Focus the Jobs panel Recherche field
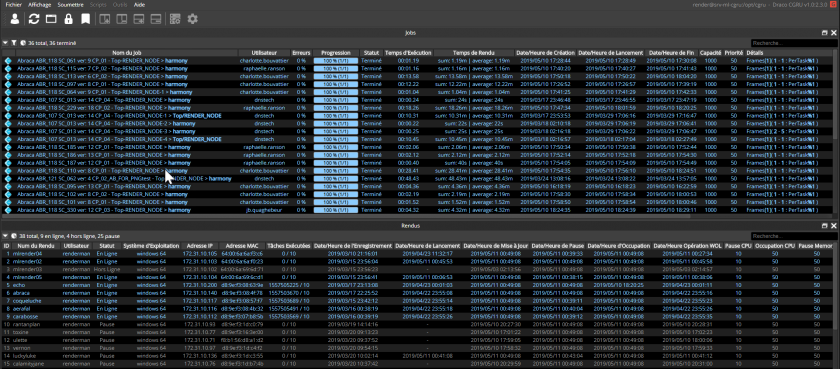840x369 pixels. click(x=794, y=43)
